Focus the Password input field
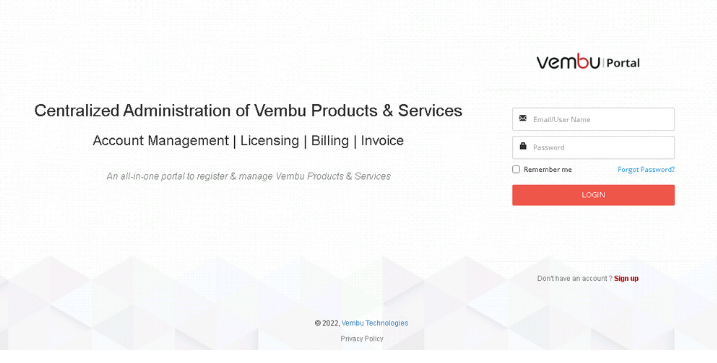 tap(593, 147)
